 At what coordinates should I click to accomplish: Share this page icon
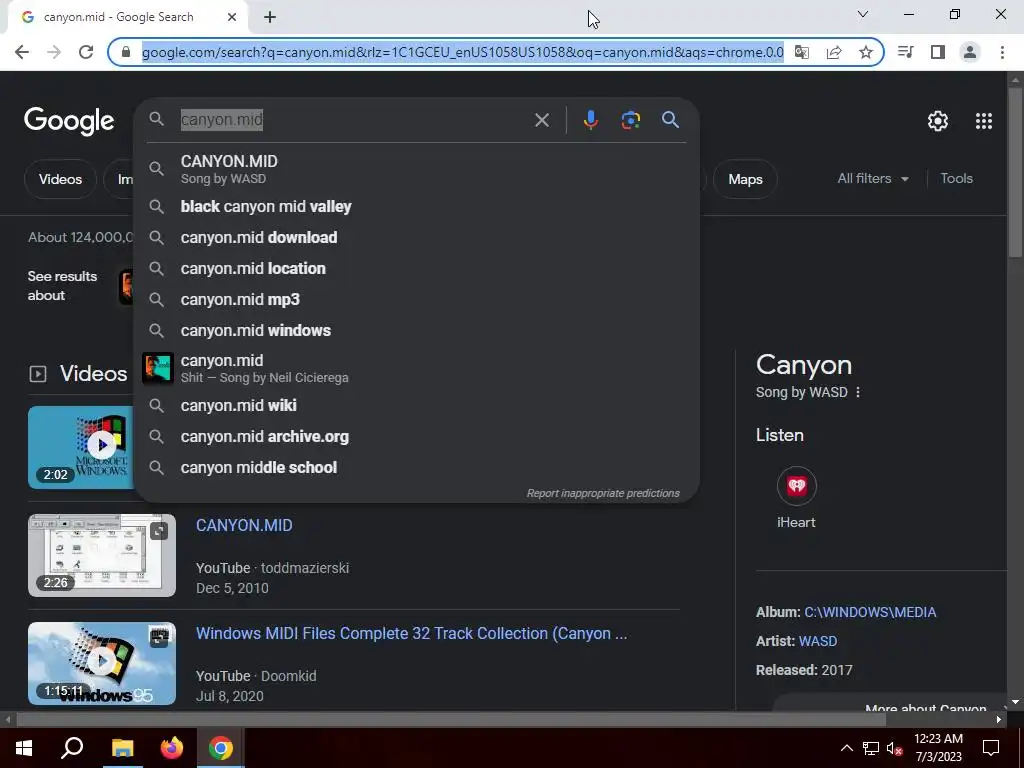(x=834, y=52)
